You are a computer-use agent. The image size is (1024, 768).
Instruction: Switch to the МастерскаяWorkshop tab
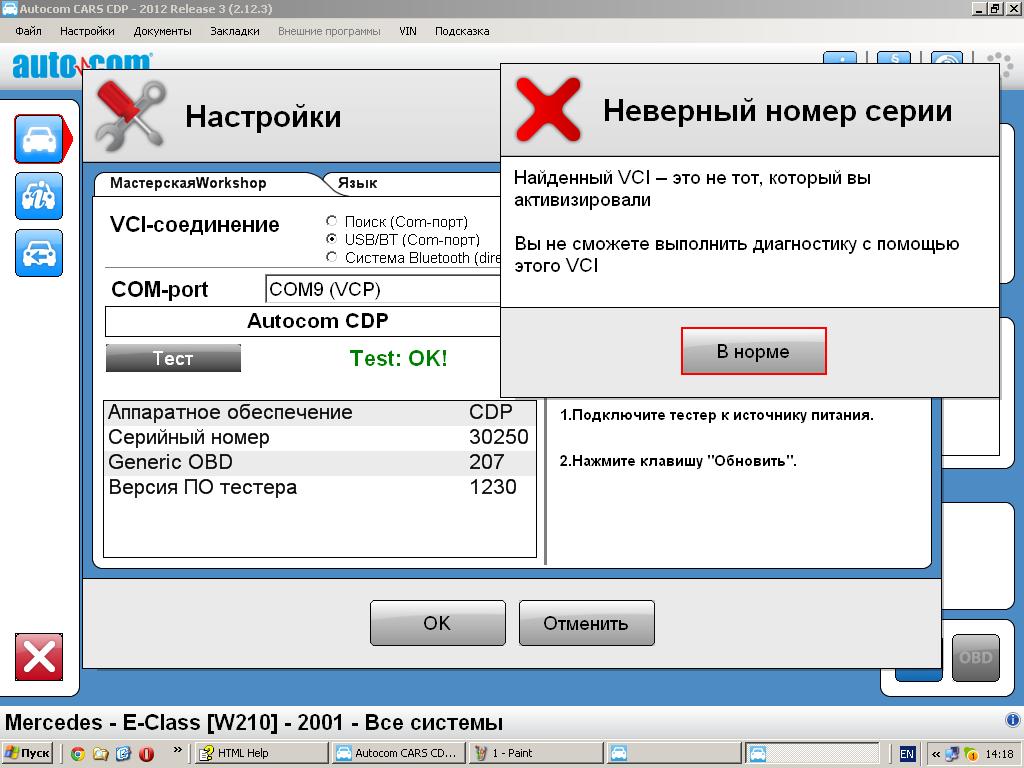[x=188, y=183]
